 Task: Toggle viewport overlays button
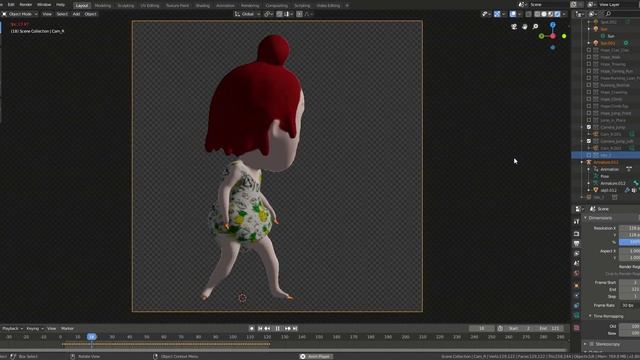pos(513,14)
